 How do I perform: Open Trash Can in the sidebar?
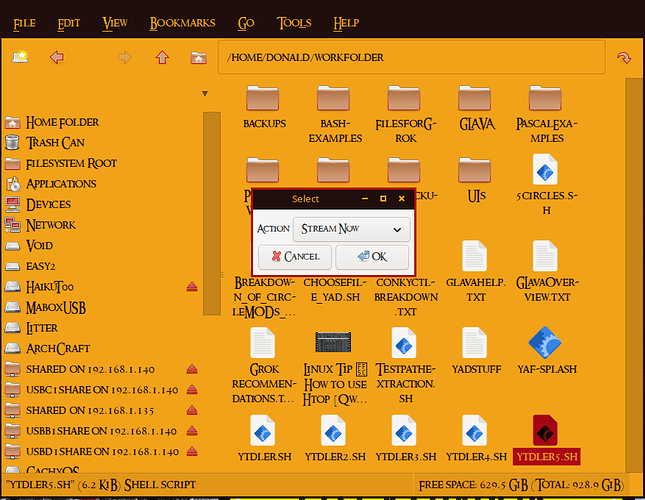[x=57, y=142]
